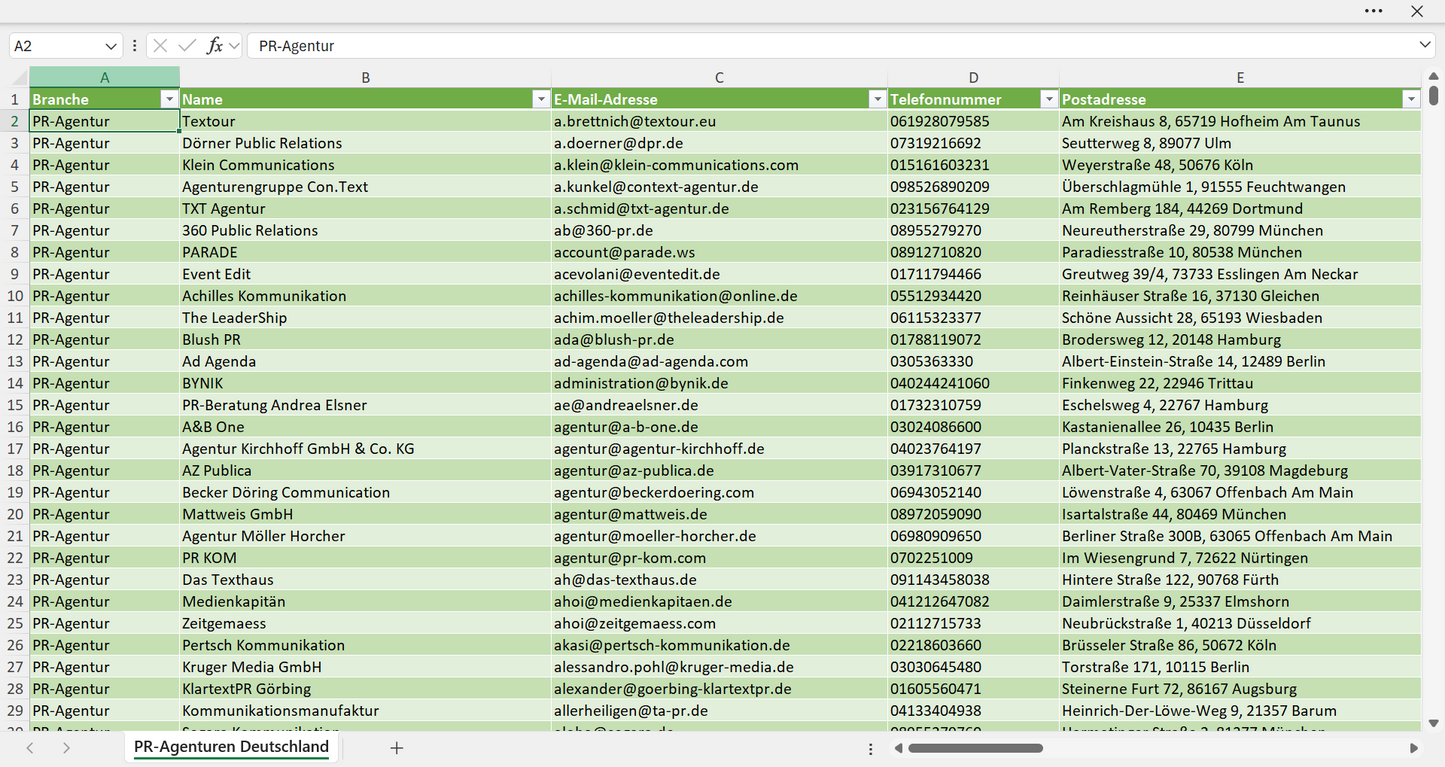This screenshot has height=767, width=1445.
Task: Click the horizontal scrollbar thumb
Action: click(x=975, y=748)
